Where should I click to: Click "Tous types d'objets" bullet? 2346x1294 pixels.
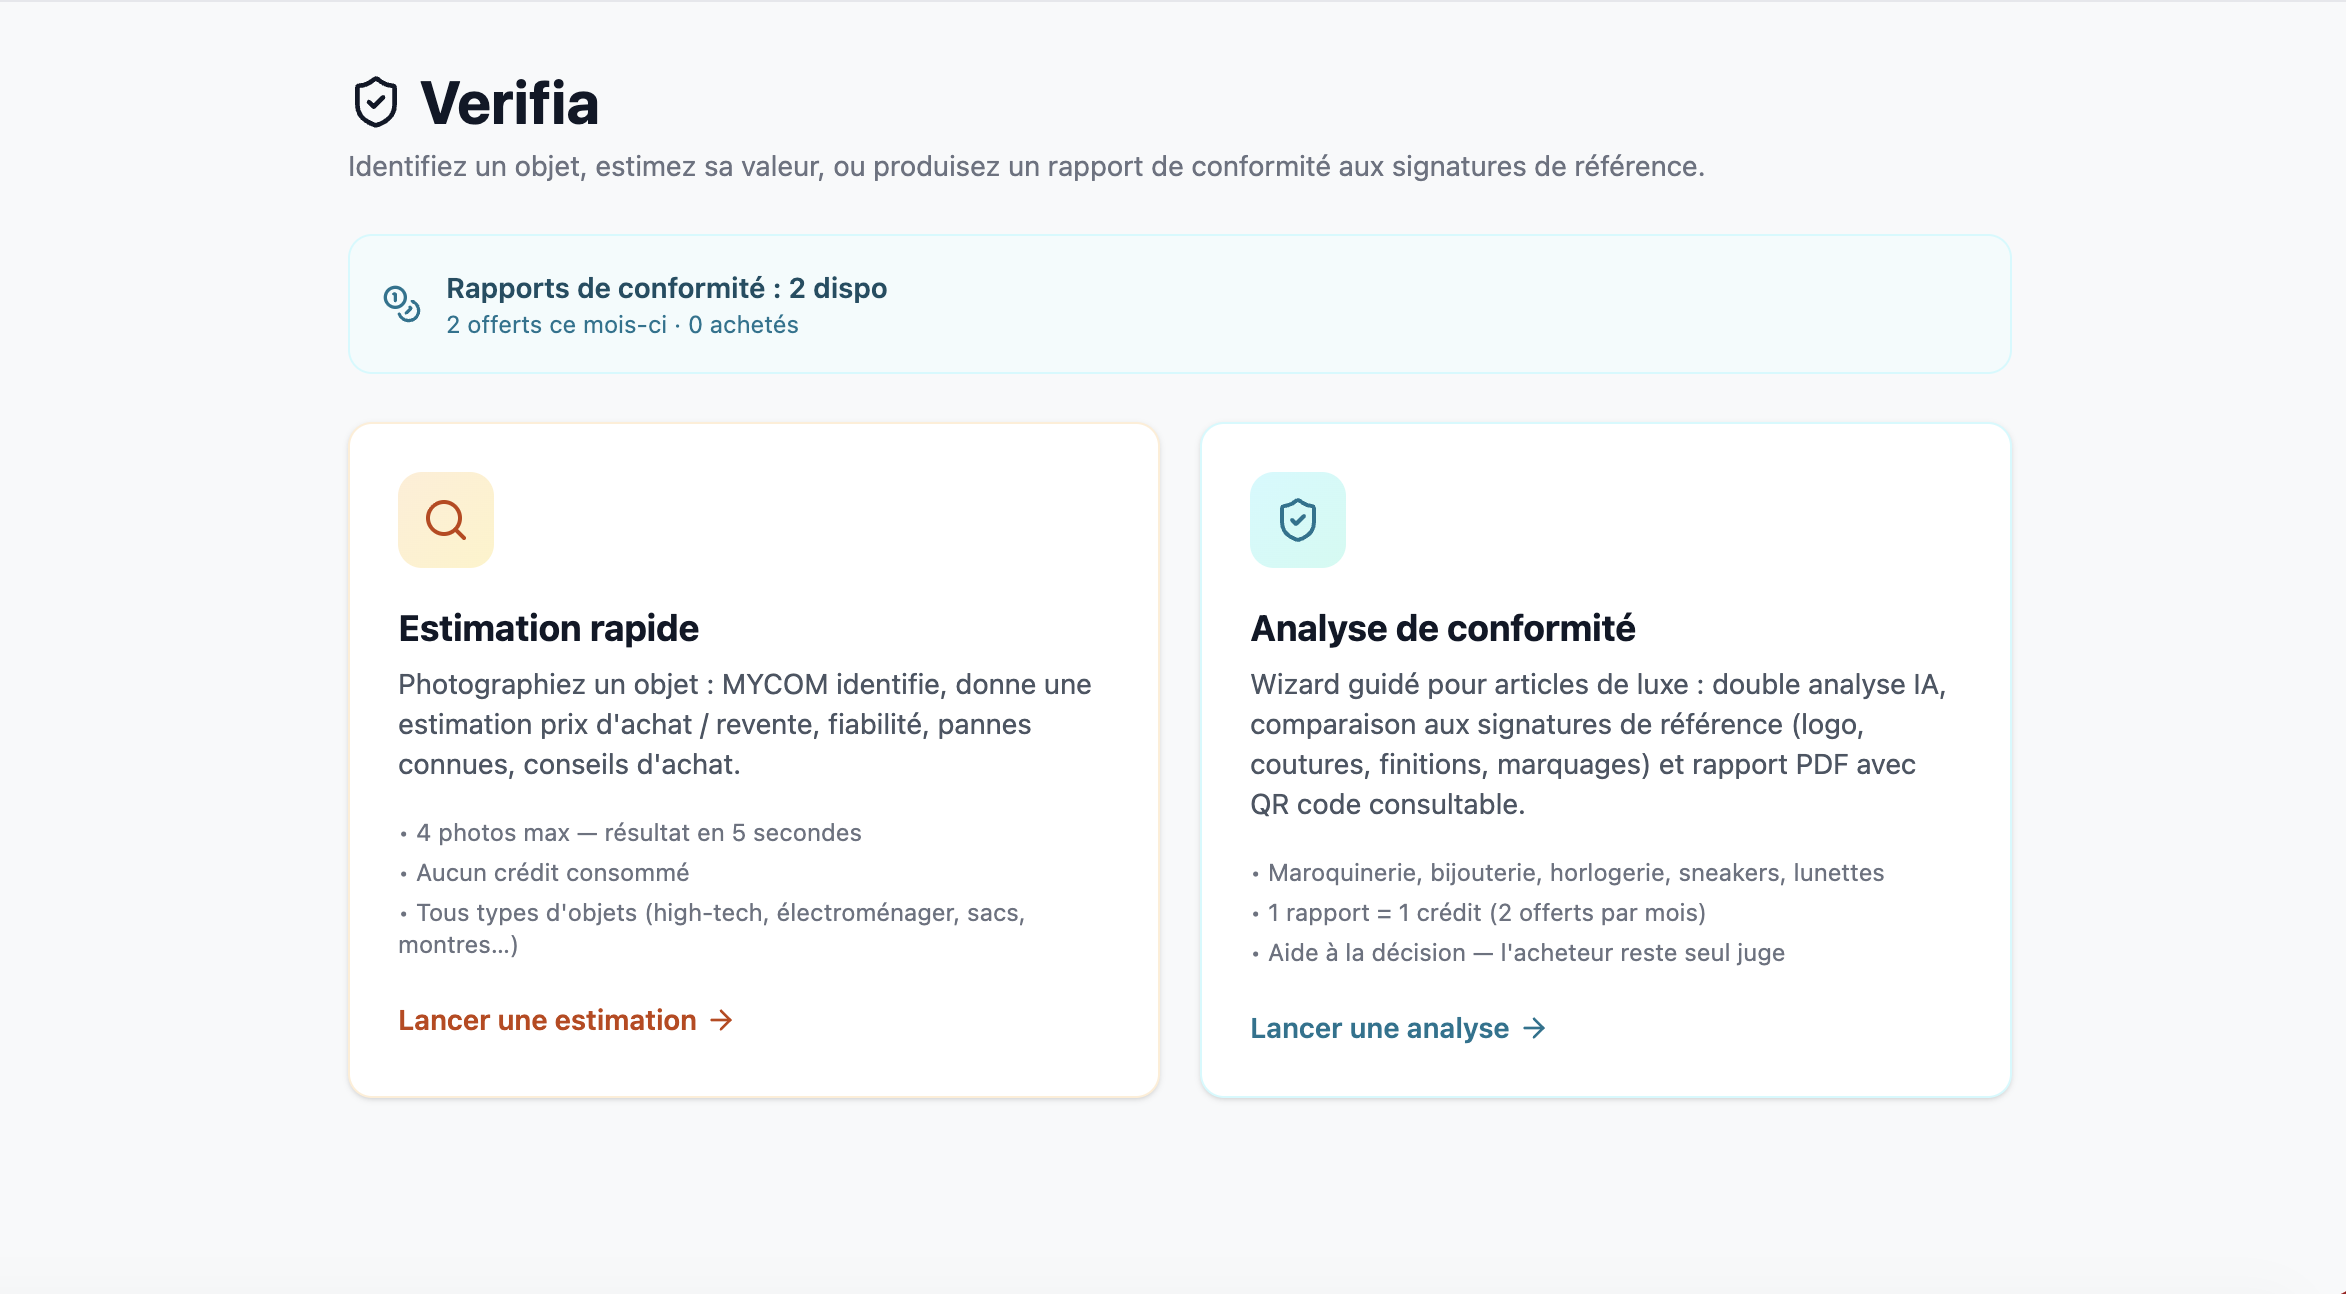pos(712,928)
